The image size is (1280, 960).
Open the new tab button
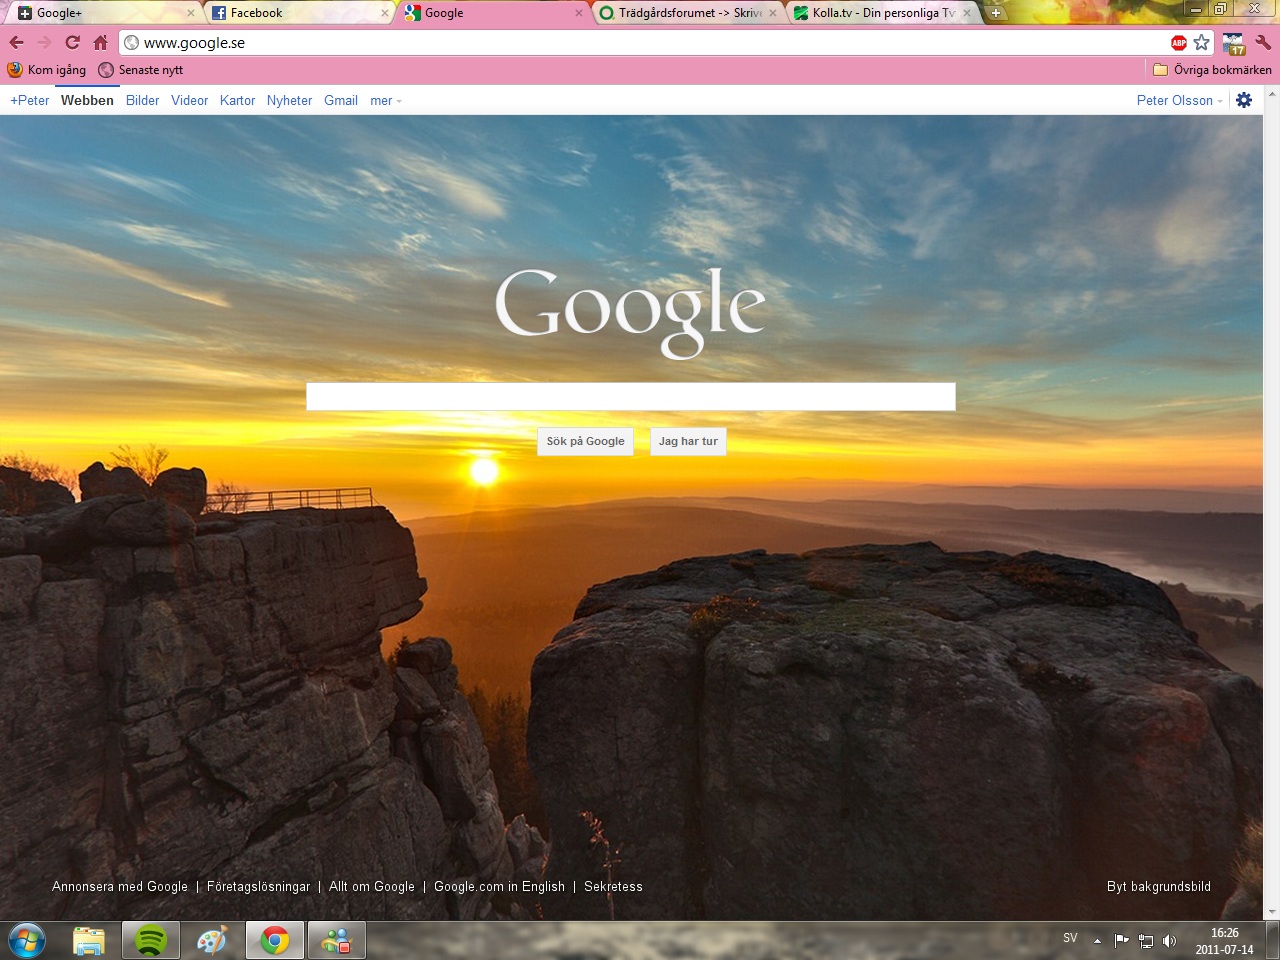tap(995, 13)
